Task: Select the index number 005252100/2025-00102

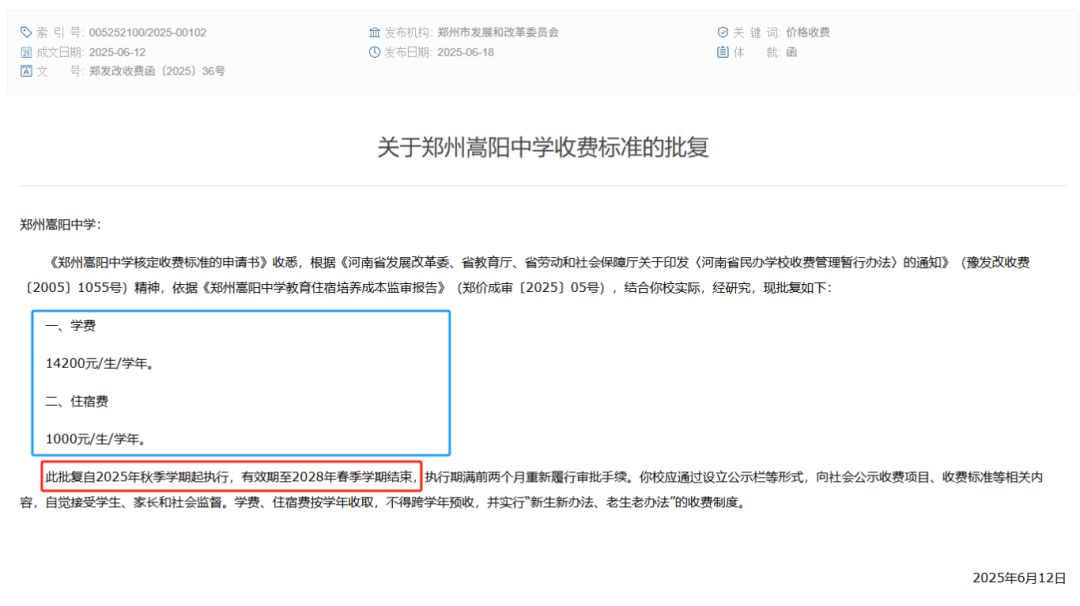Action: [x=147, y=32]
